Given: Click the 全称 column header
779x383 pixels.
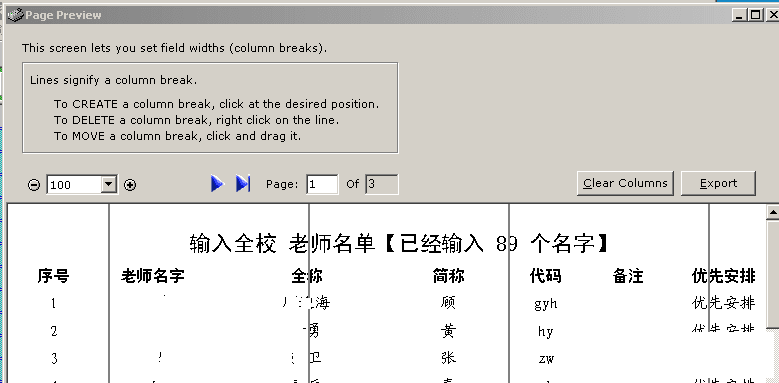Looking at the screenshot, I should pyautogui.click(x=307, y=276).
